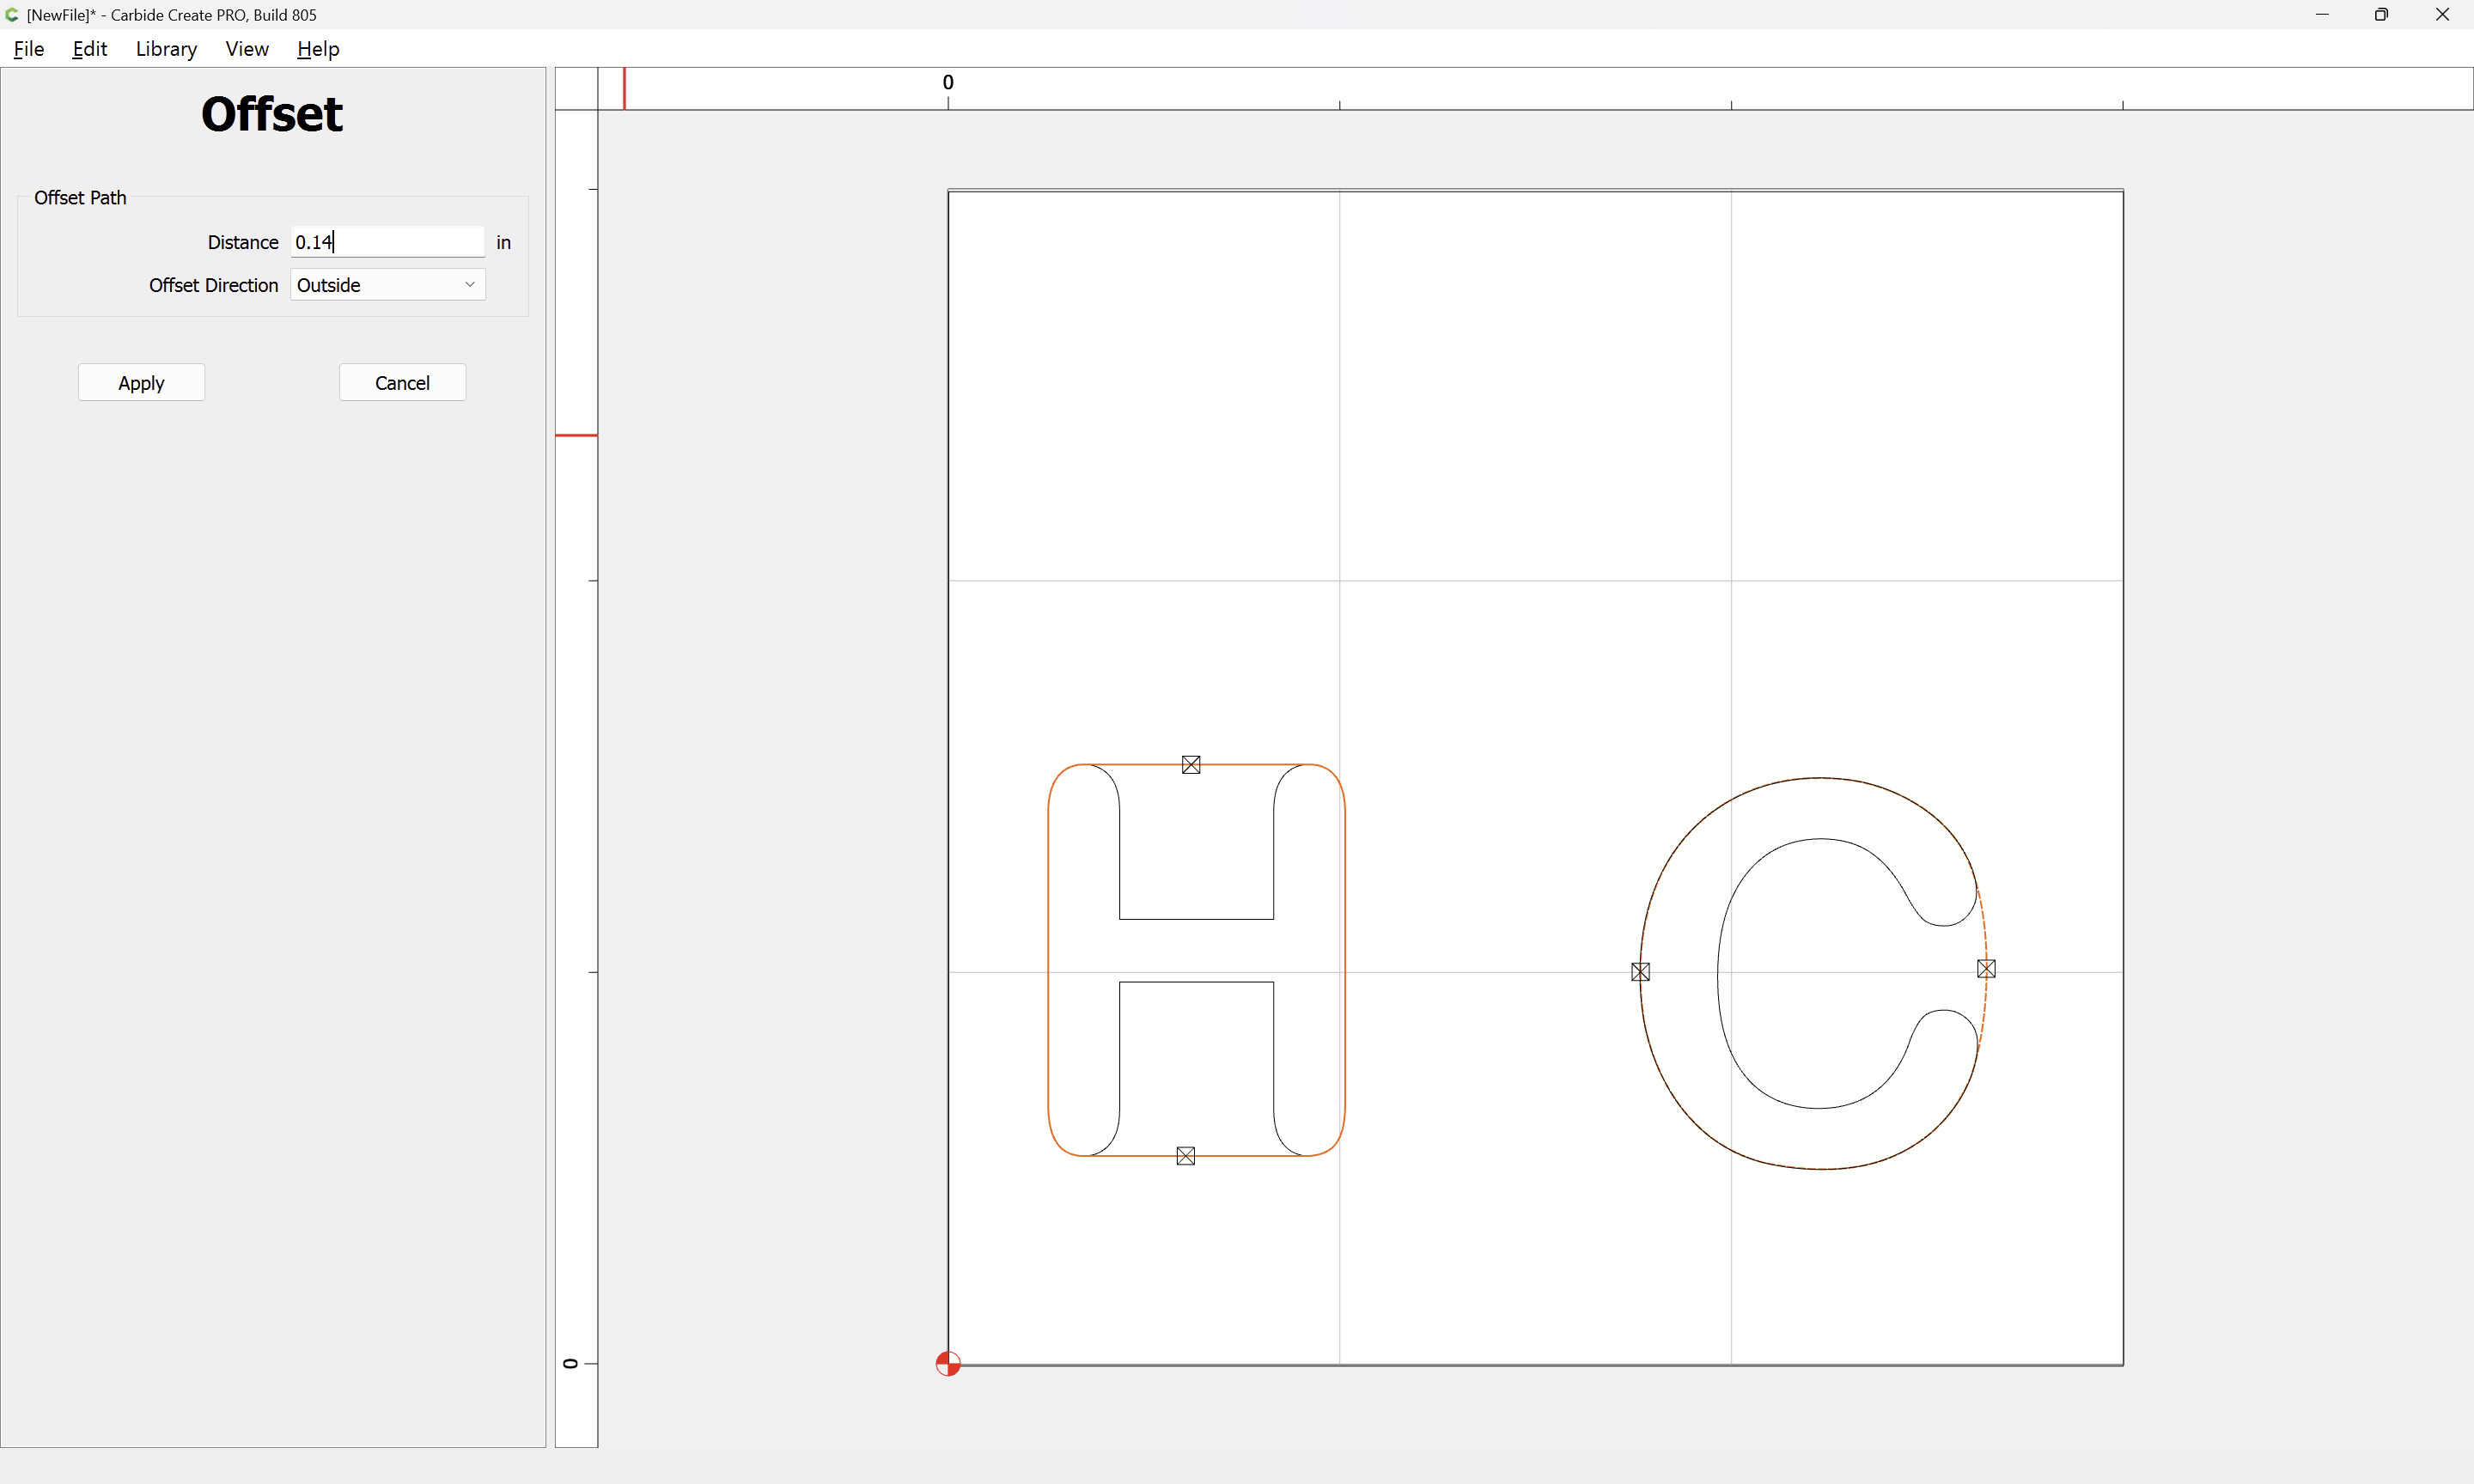This screenshot has width=2474, height=1484.
Task: Click the red origin marker at canvas corner
Action: tap(948, 1364)
